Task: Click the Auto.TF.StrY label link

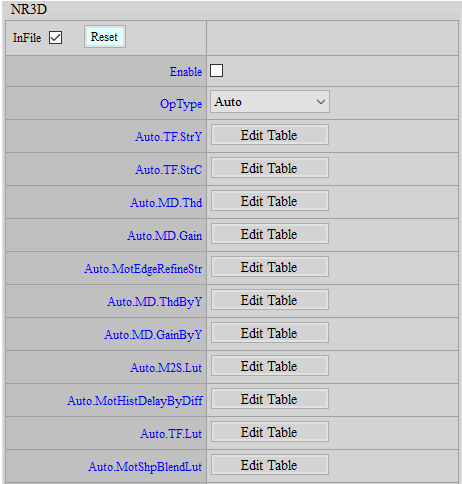Action: coord(168,137)
